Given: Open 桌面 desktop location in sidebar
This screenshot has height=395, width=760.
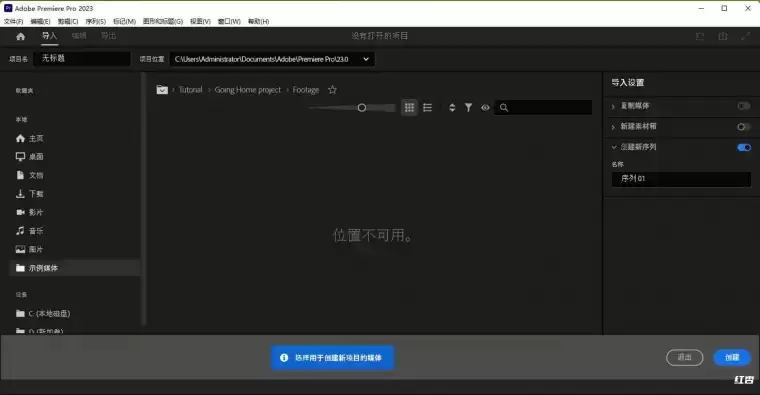Looking at the screenshot, I should 30,157.
